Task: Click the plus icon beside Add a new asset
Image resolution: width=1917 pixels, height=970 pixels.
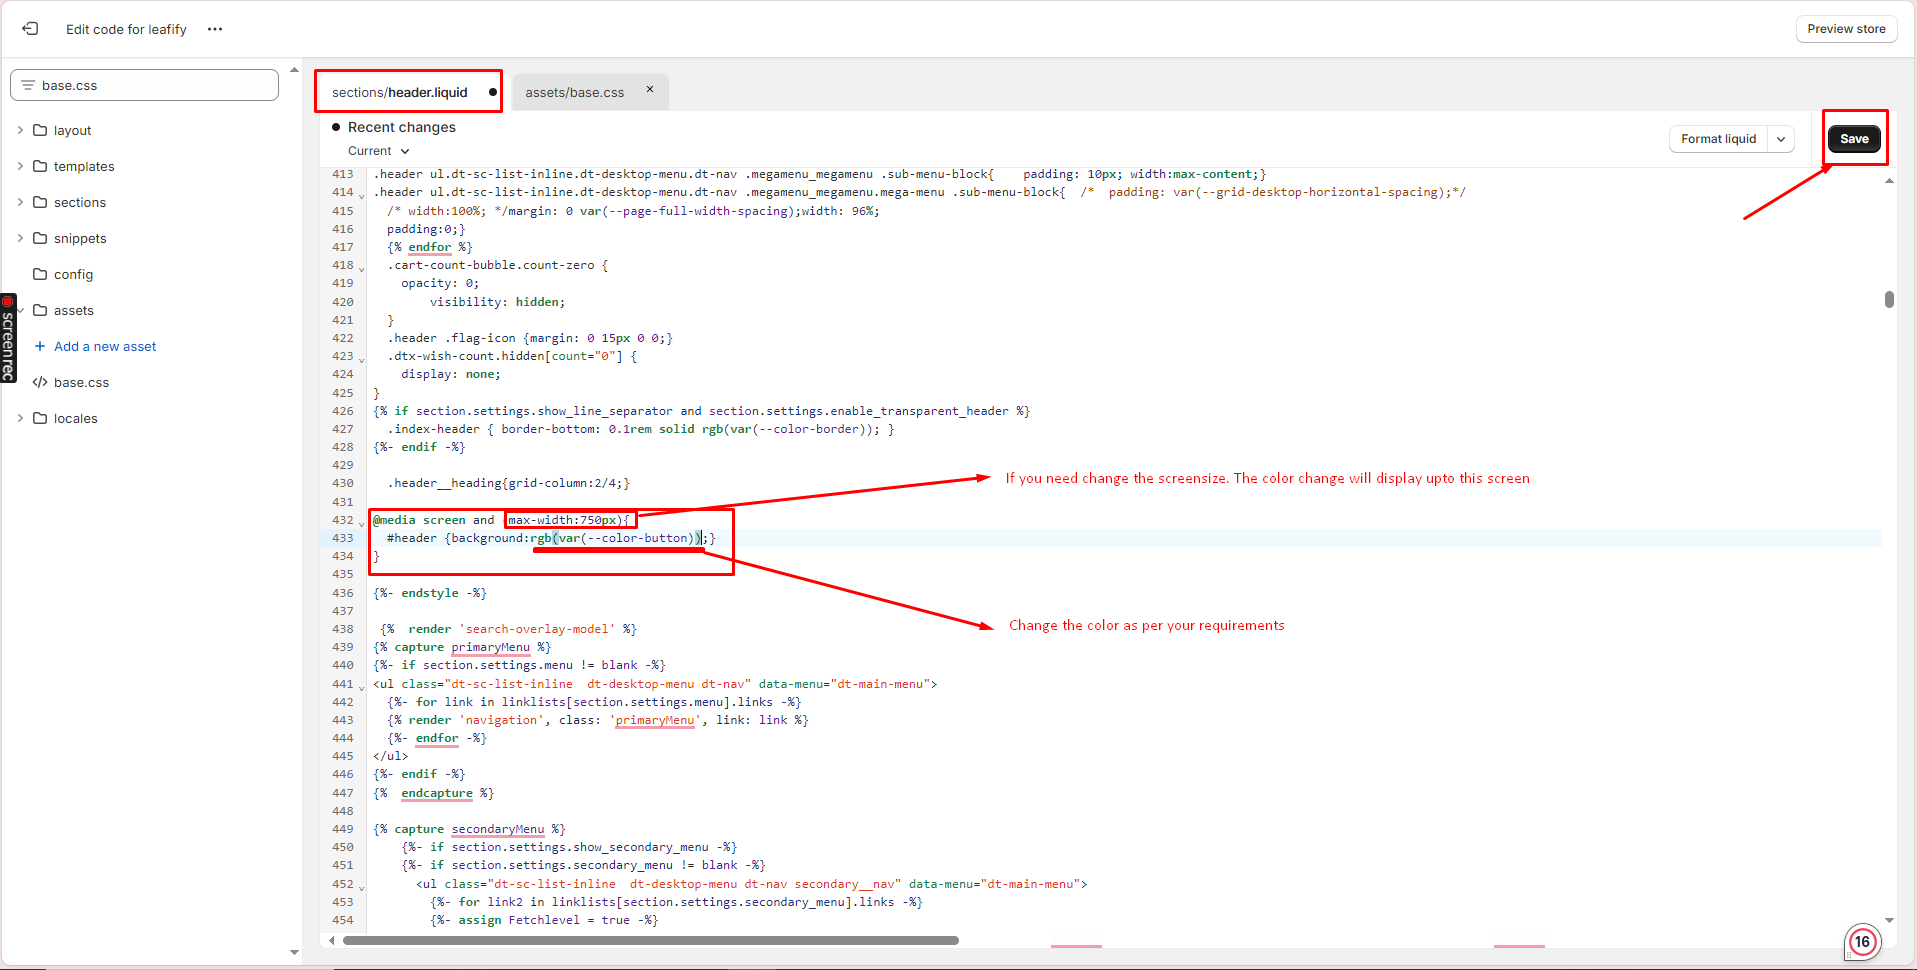Action: tap(40, 346)
